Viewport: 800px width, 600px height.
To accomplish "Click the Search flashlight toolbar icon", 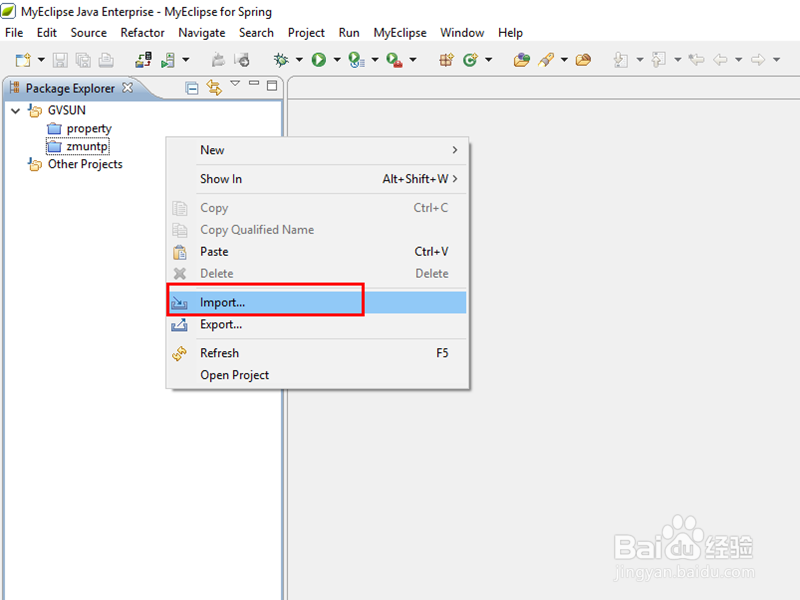I will (x=546, y=60).
